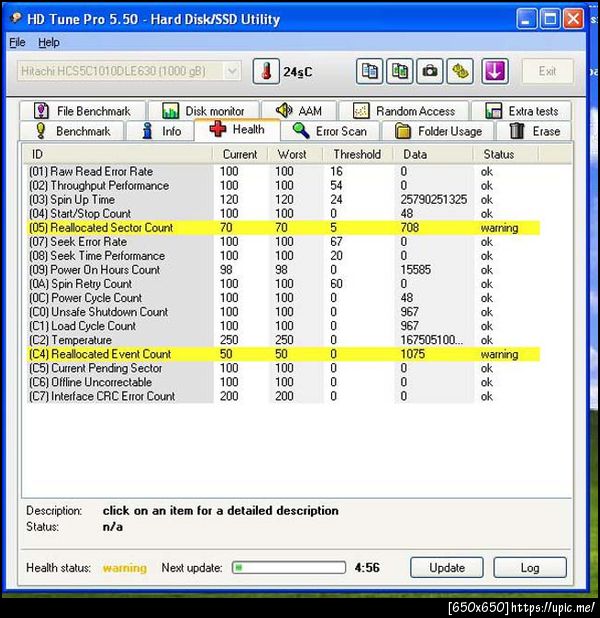The image size is (600, 618).
Task: Click the 24°C temperature reading
Action: pos(298,72)
